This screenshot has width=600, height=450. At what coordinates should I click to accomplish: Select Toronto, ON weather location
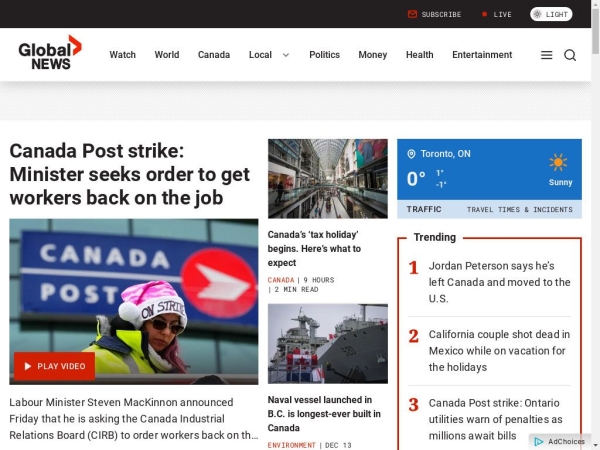445,154
